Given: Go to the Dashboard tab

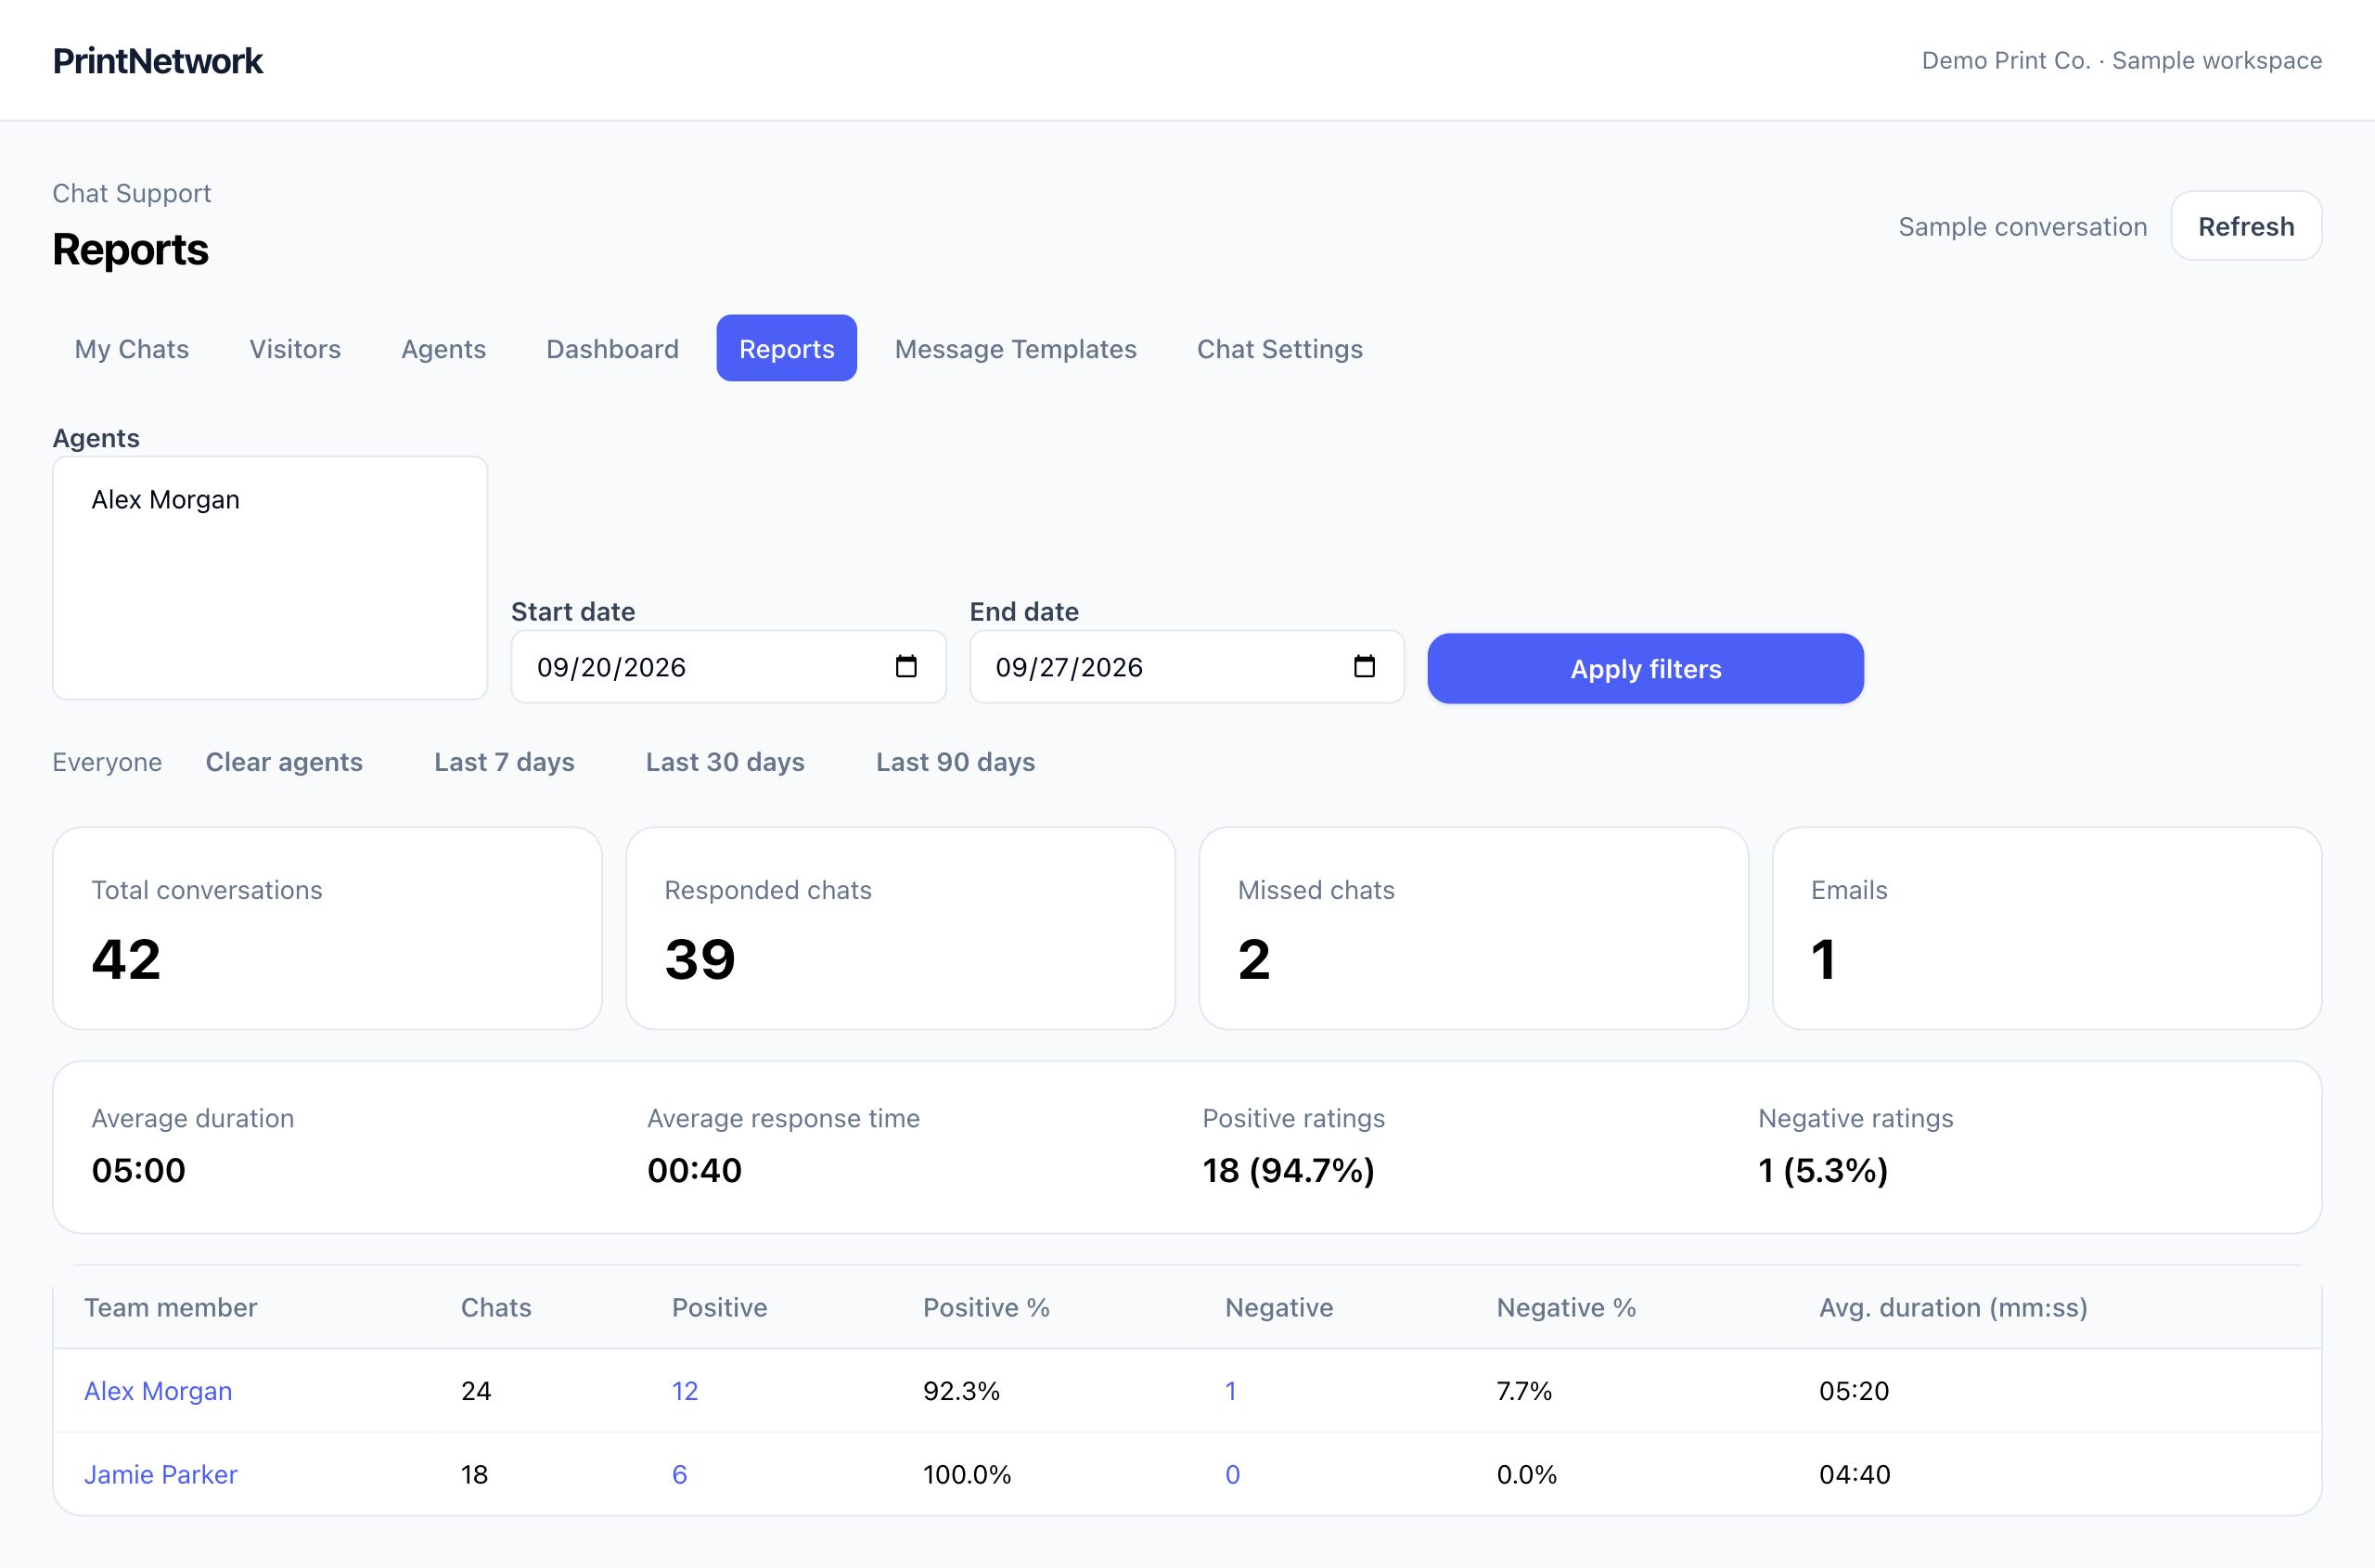Looking at the screenshot, I should pos(612,349).
